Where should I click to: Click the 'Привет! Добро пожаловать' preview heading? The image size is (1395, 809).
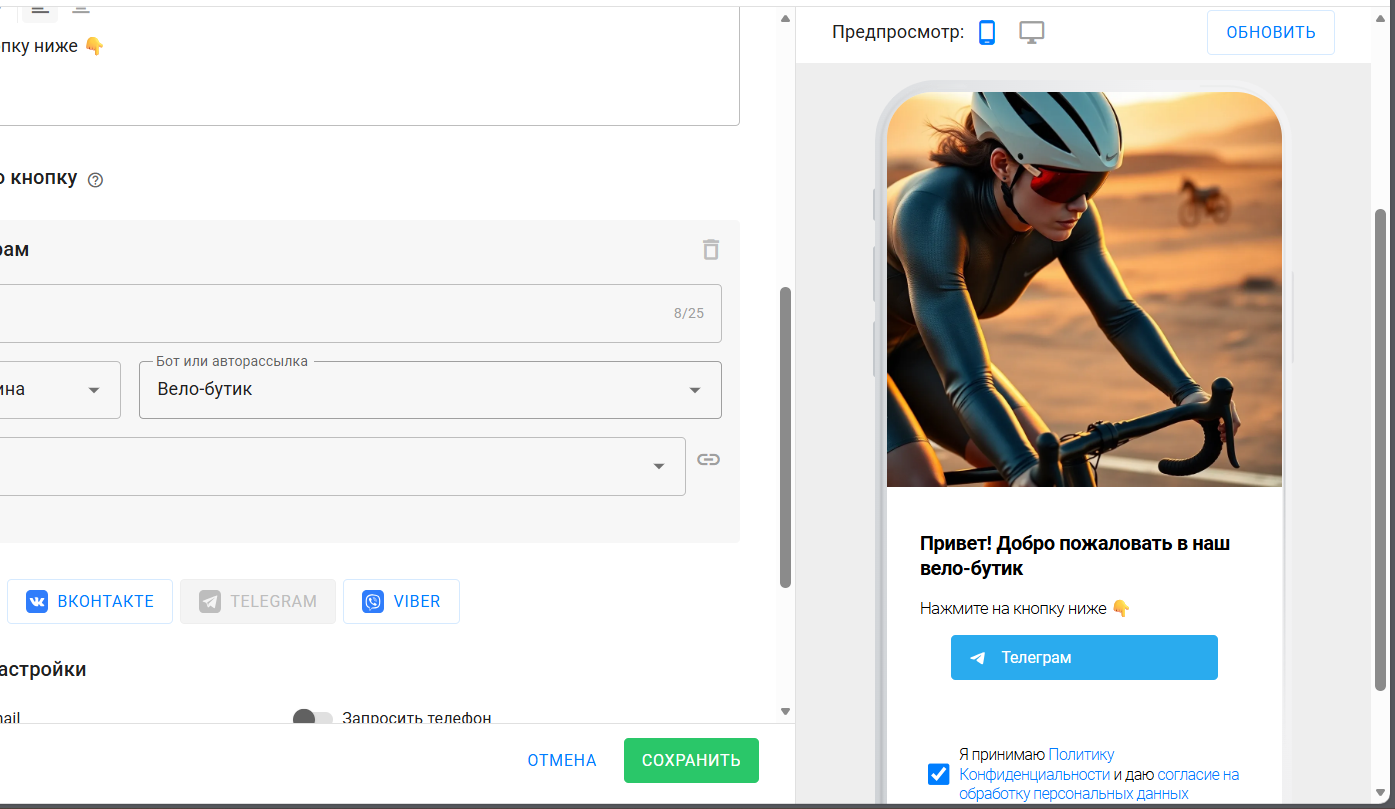pos(1075,556)
